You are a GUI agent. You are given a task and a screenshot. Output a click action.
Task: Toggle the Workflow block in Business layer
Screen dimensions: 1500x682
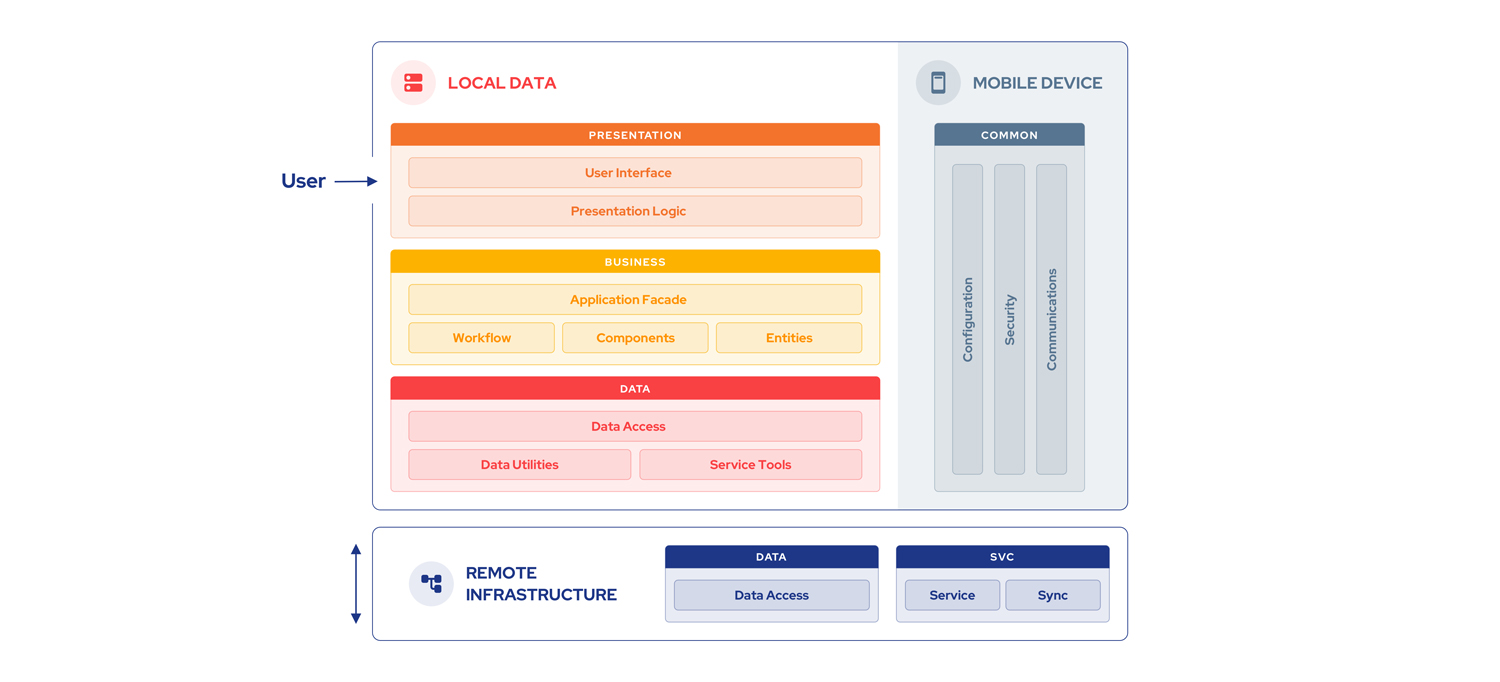481,338
